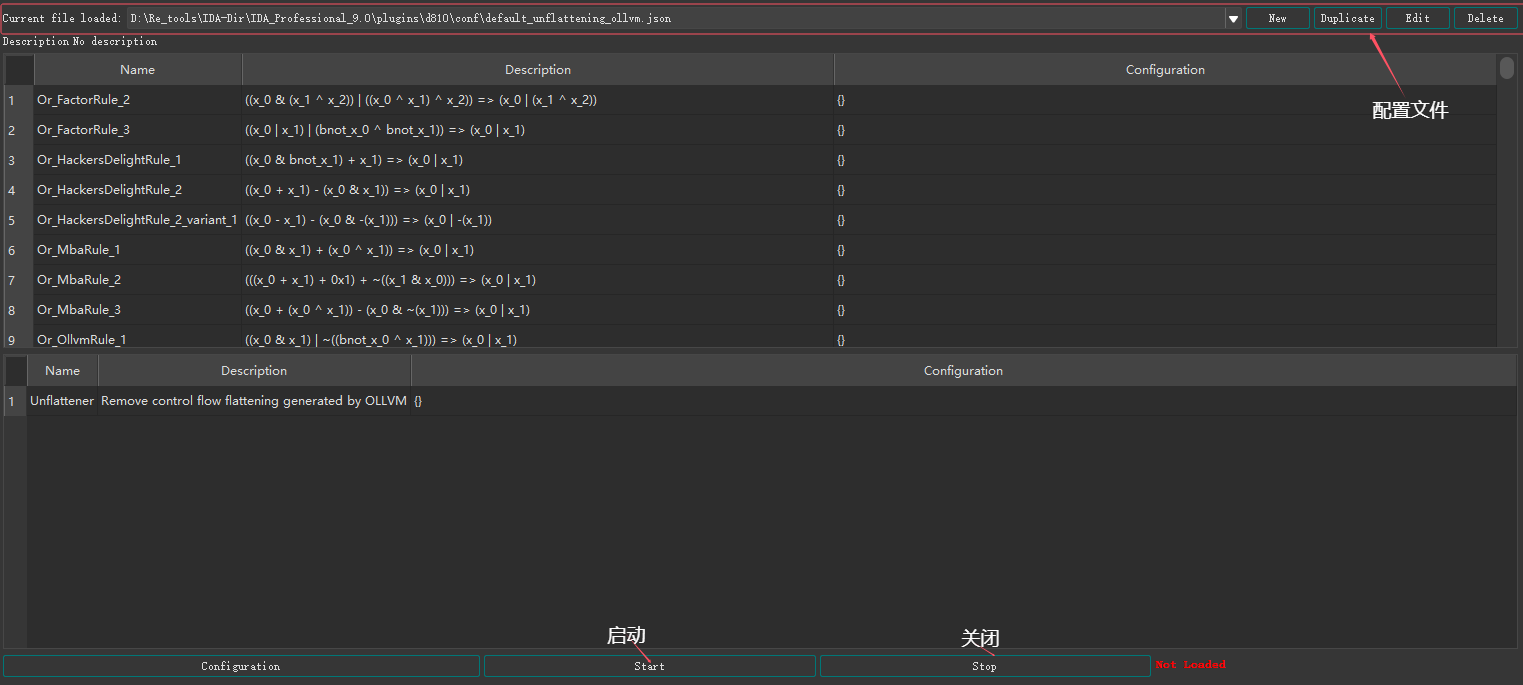1523x685 pixels.
Task: Click the rules table vertical scrollbar
Action: click(x=1506, y=200)
